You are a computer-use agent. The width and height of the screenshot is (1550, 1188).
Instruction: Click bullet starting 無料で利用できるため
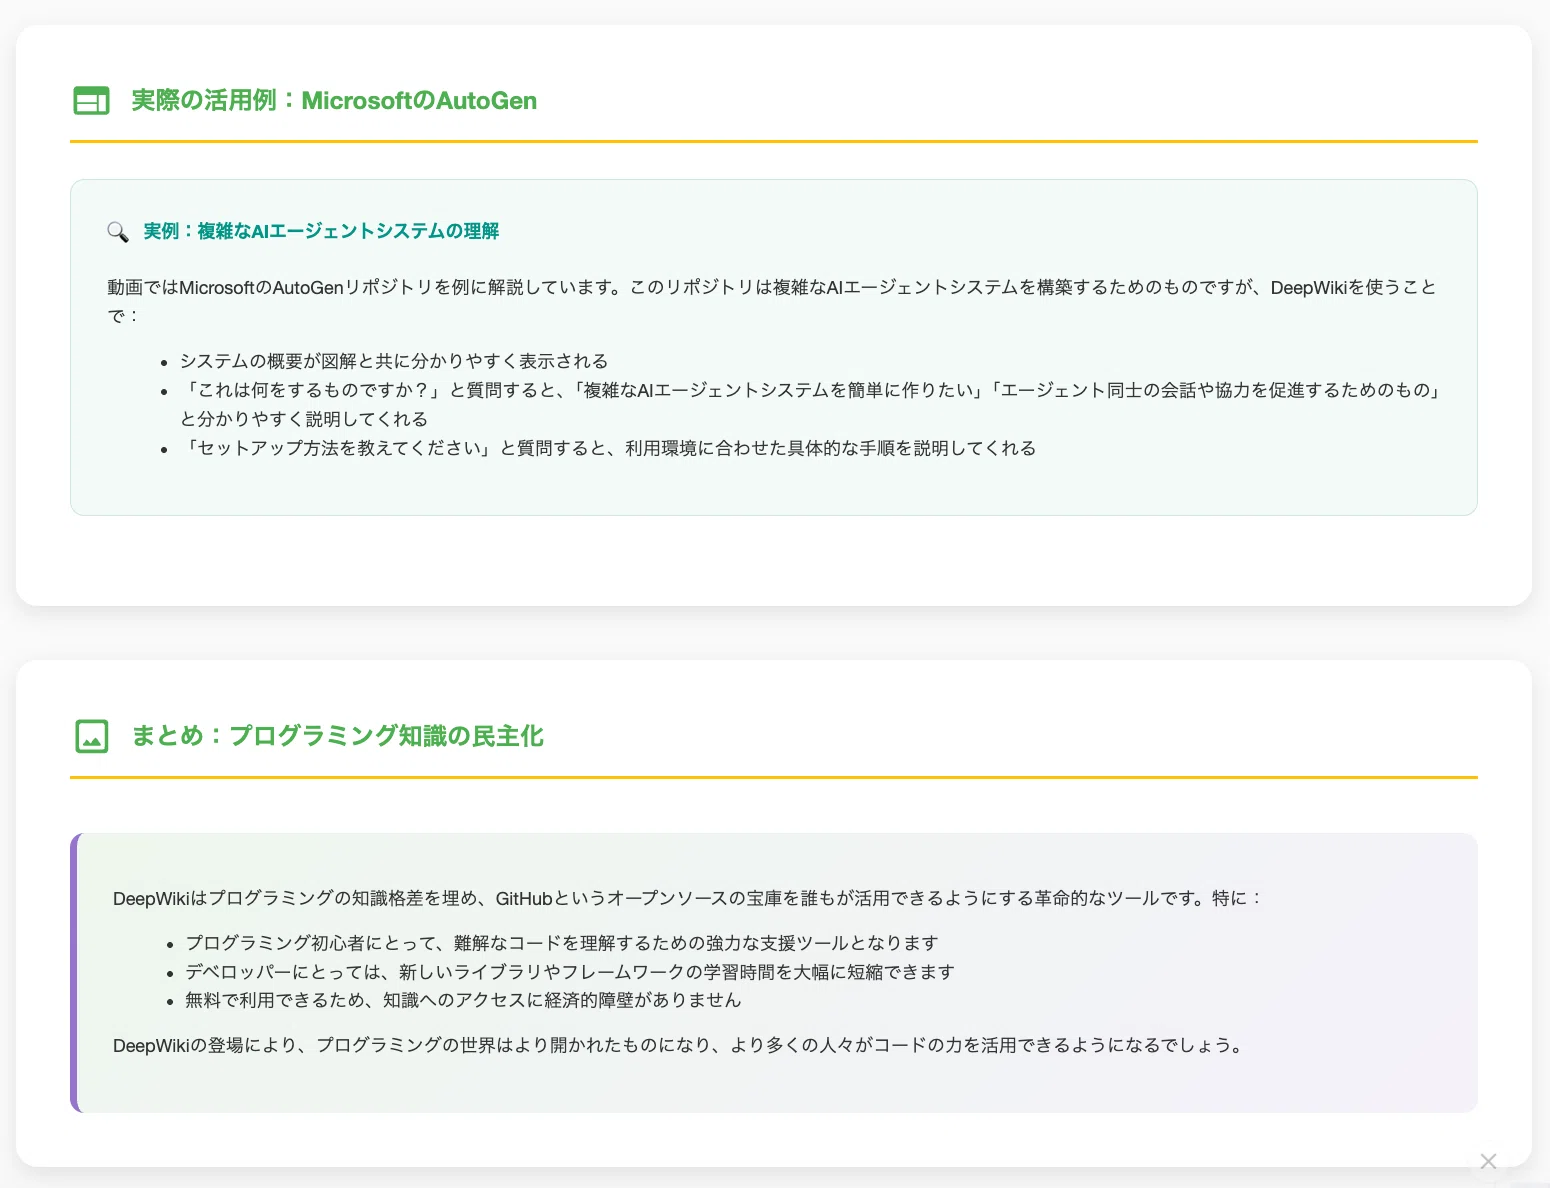[x=463, y=1000]
